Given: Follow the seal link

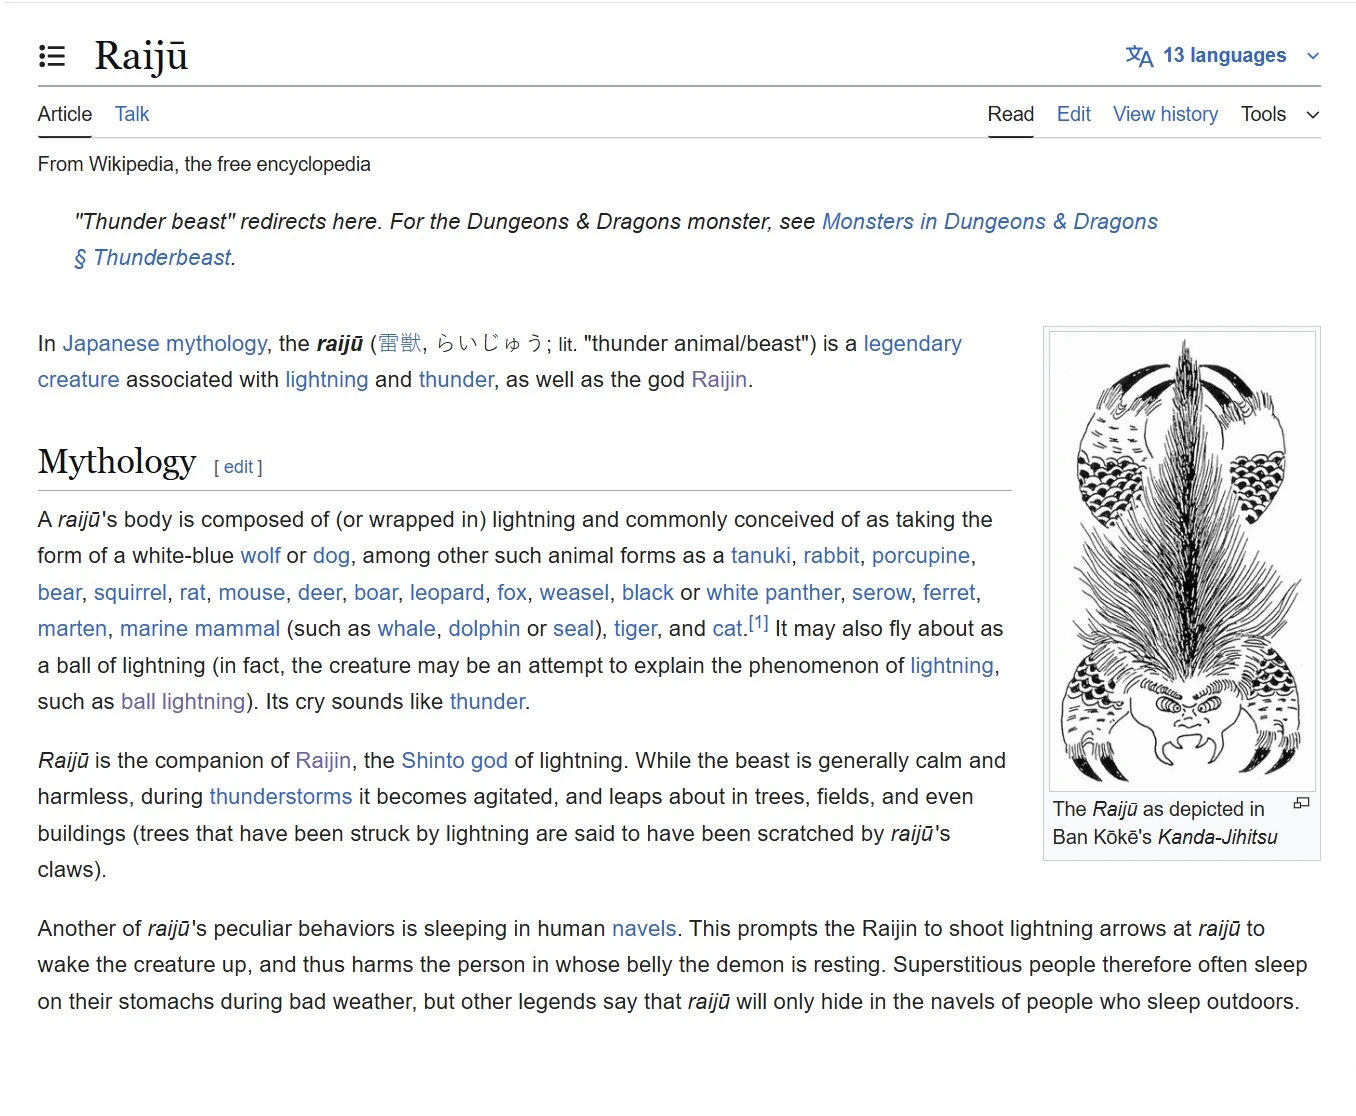Looking at the screenshot, I should coord(573,629).
